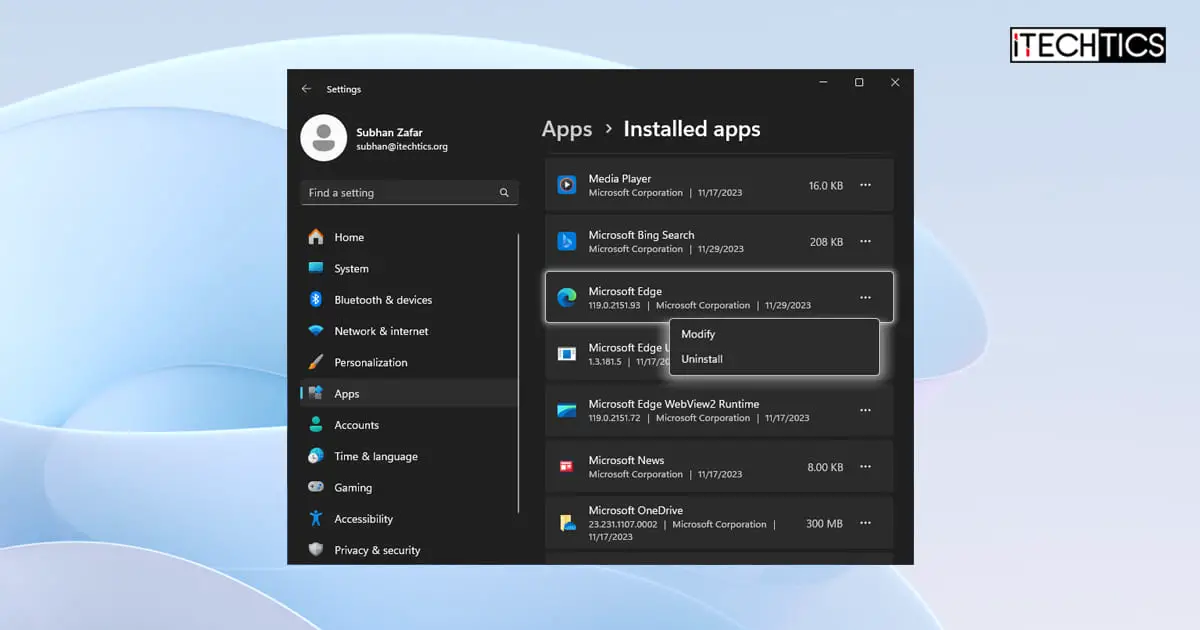
Task: Click the Microsoft Edge app icon
Action: pos(567,298)
